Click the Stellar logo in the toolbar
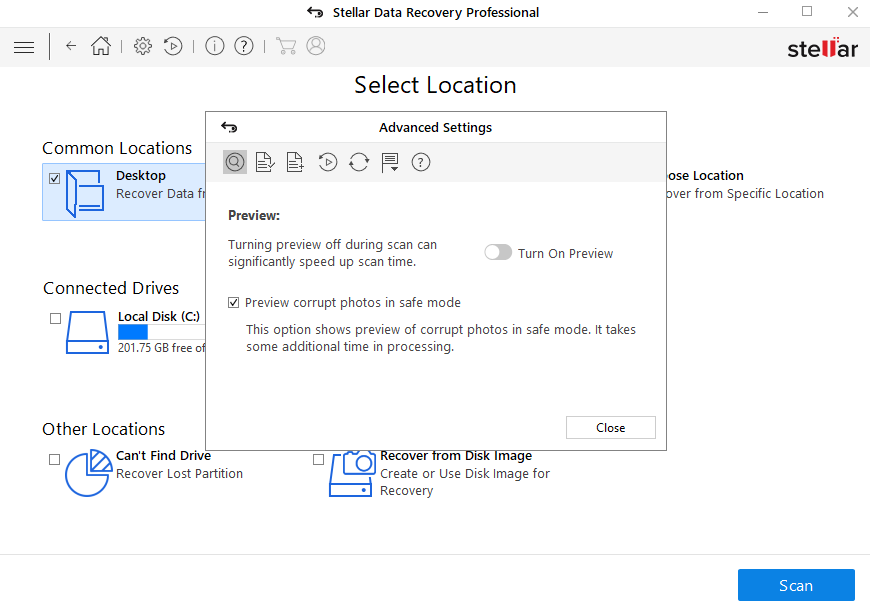The image size is (870, 614). coord(822,48)
